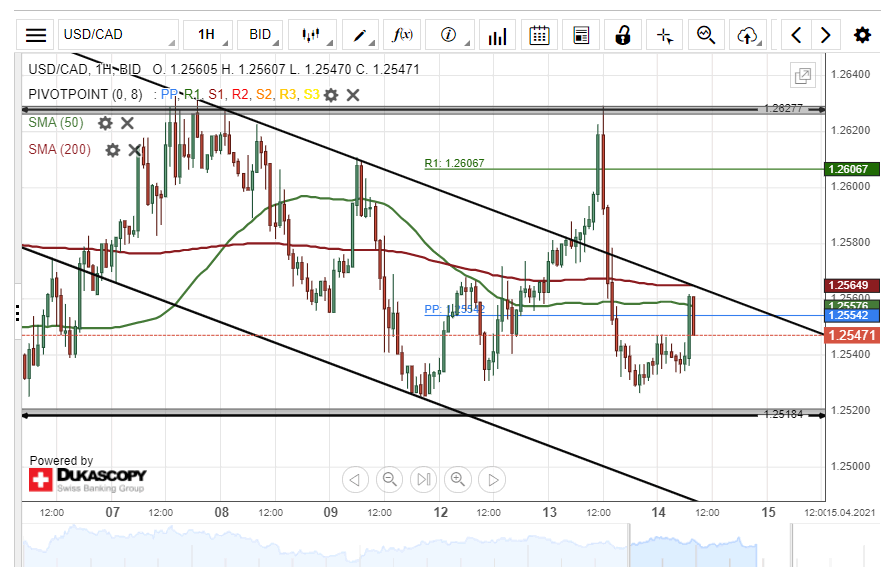
Task: Zoom in with the round plus magnifier
Action: tap(458, 480)
